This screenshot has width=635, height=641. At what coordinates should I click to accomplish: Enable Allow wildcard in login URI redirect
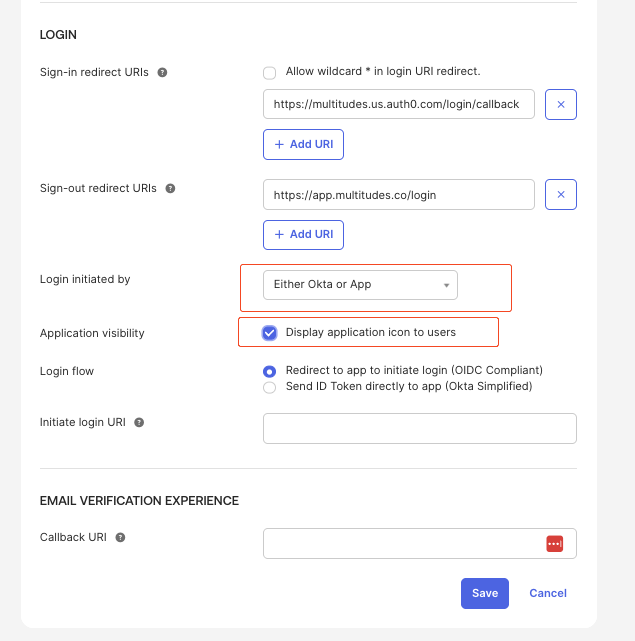(x=269, y=72)
